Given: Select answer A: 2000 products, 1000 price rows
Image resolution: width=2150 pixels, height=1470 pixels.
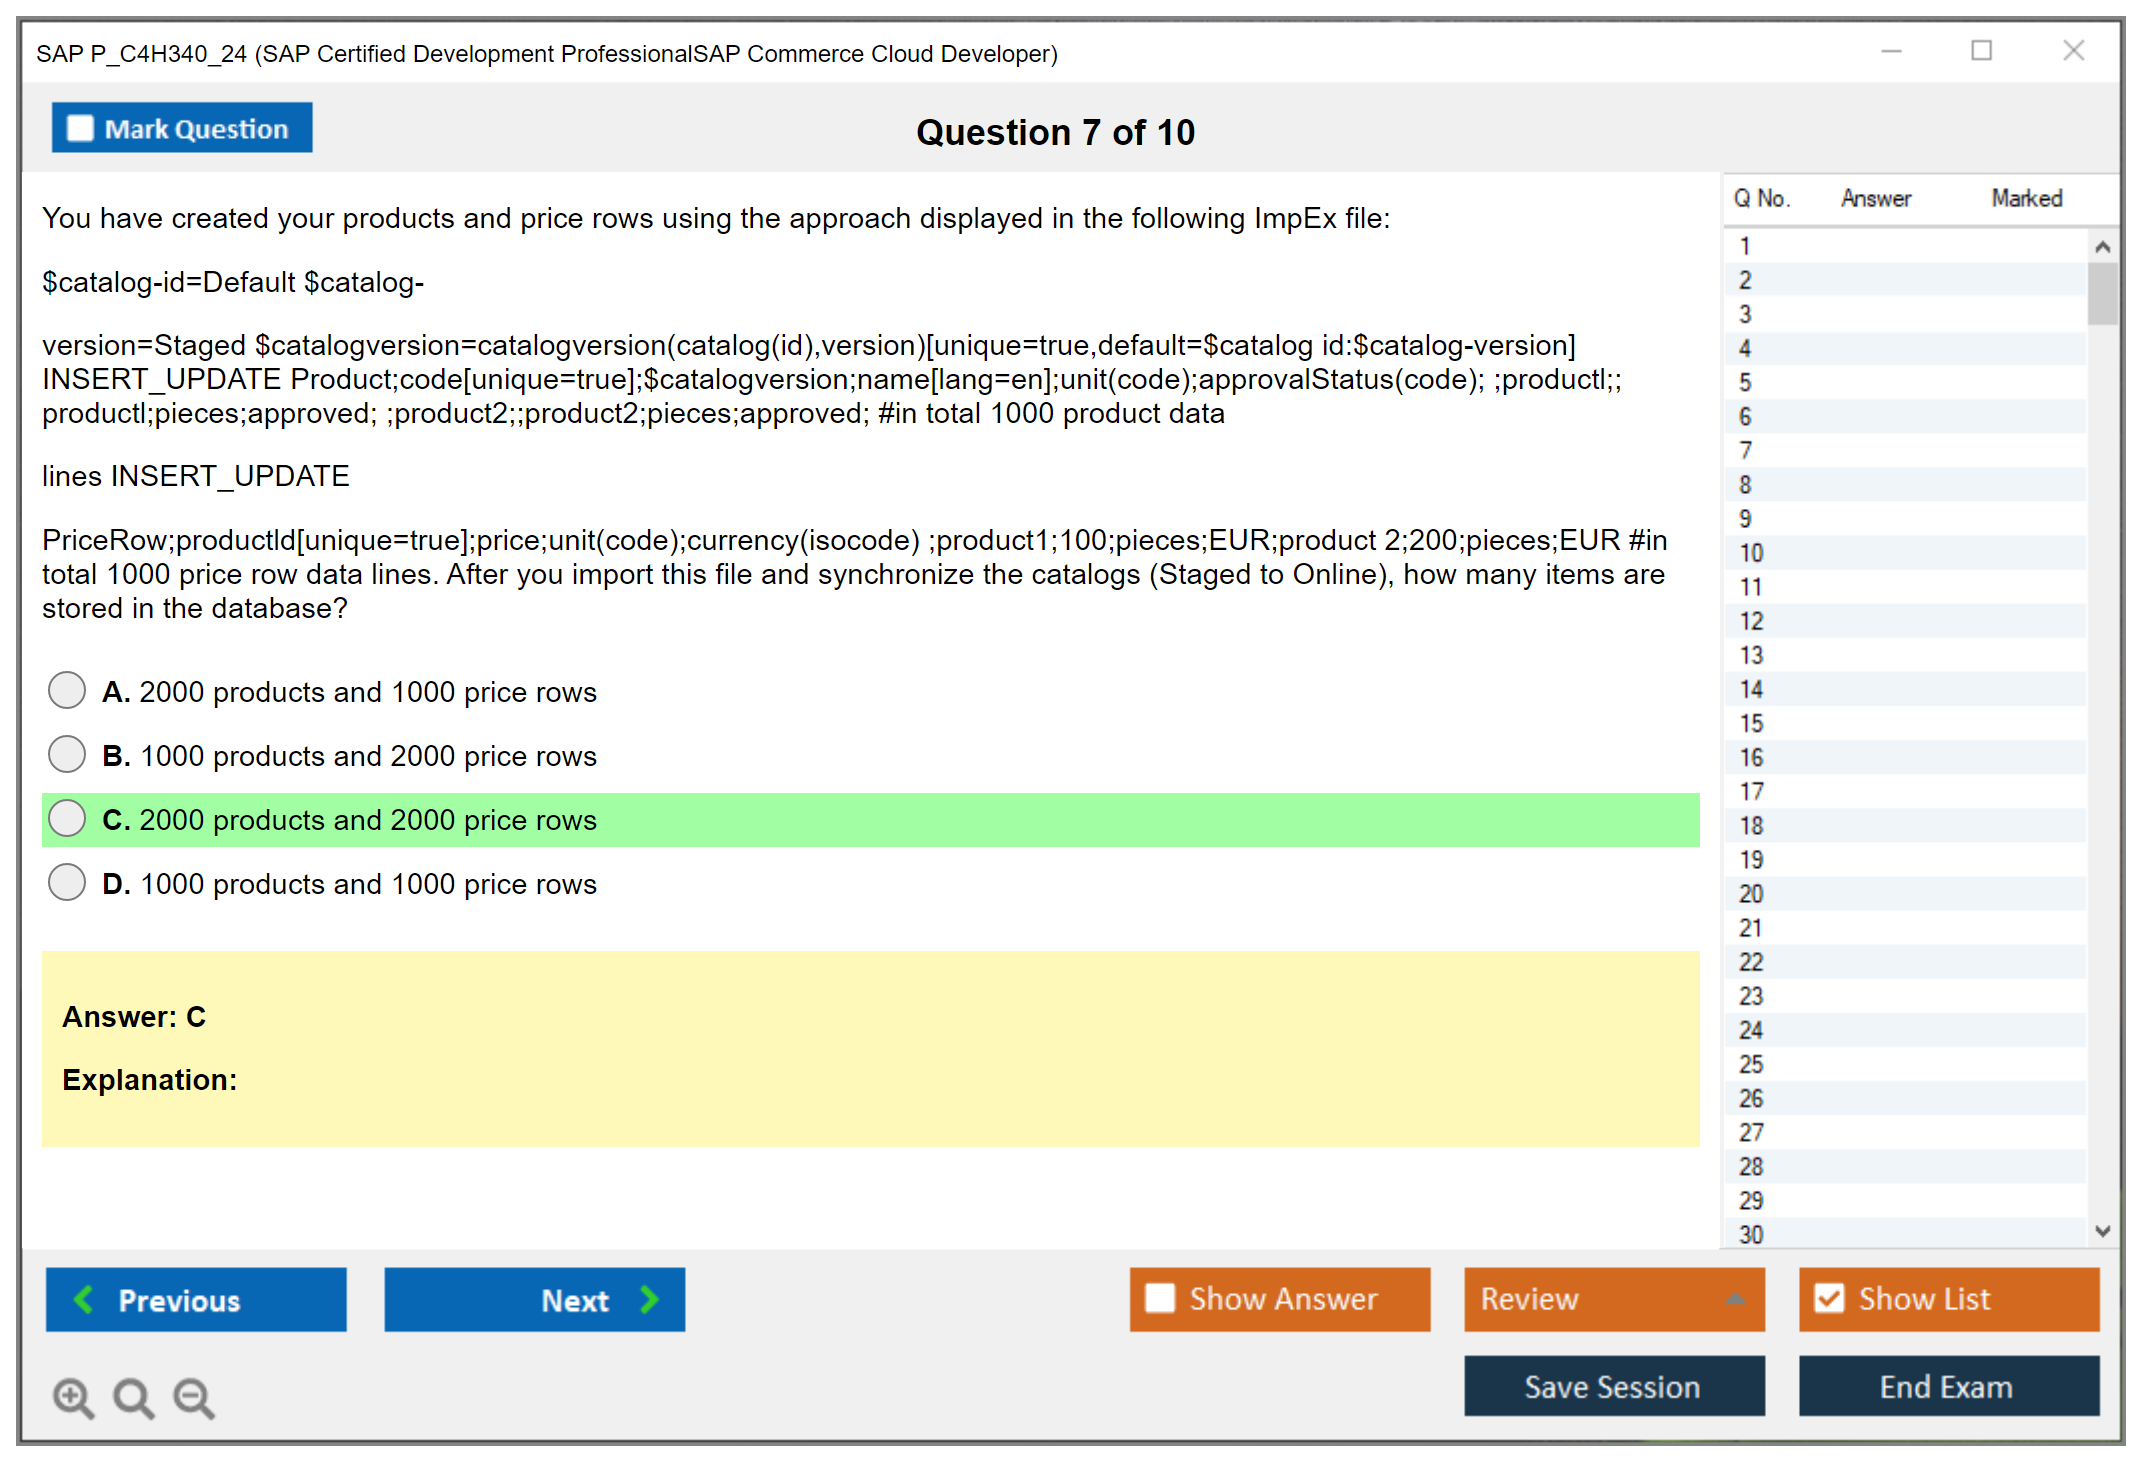Looking at the screenshot, I should click(x=67, y=690).
